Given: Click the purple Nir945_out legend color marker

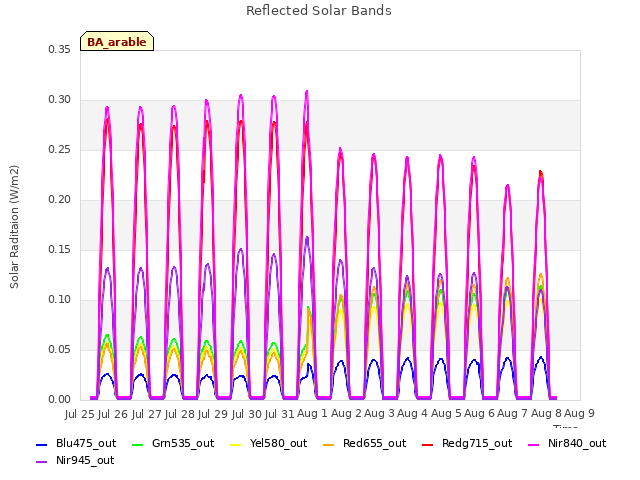Looking at the screenshot, I should coord(42,462).
